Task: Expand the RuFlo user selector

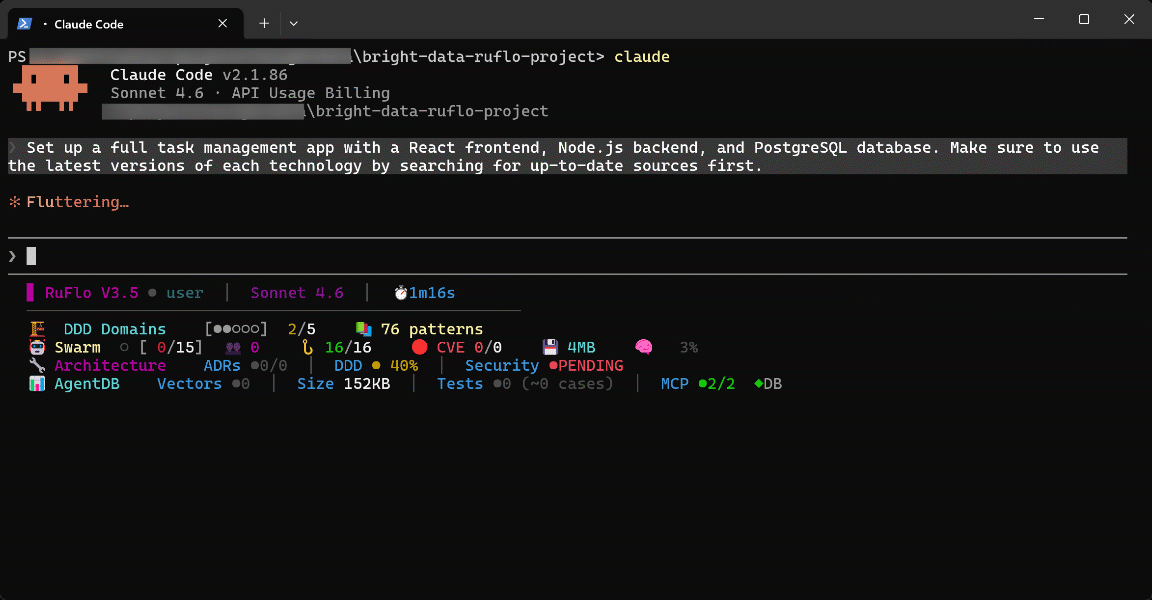Action: [185, 292]
